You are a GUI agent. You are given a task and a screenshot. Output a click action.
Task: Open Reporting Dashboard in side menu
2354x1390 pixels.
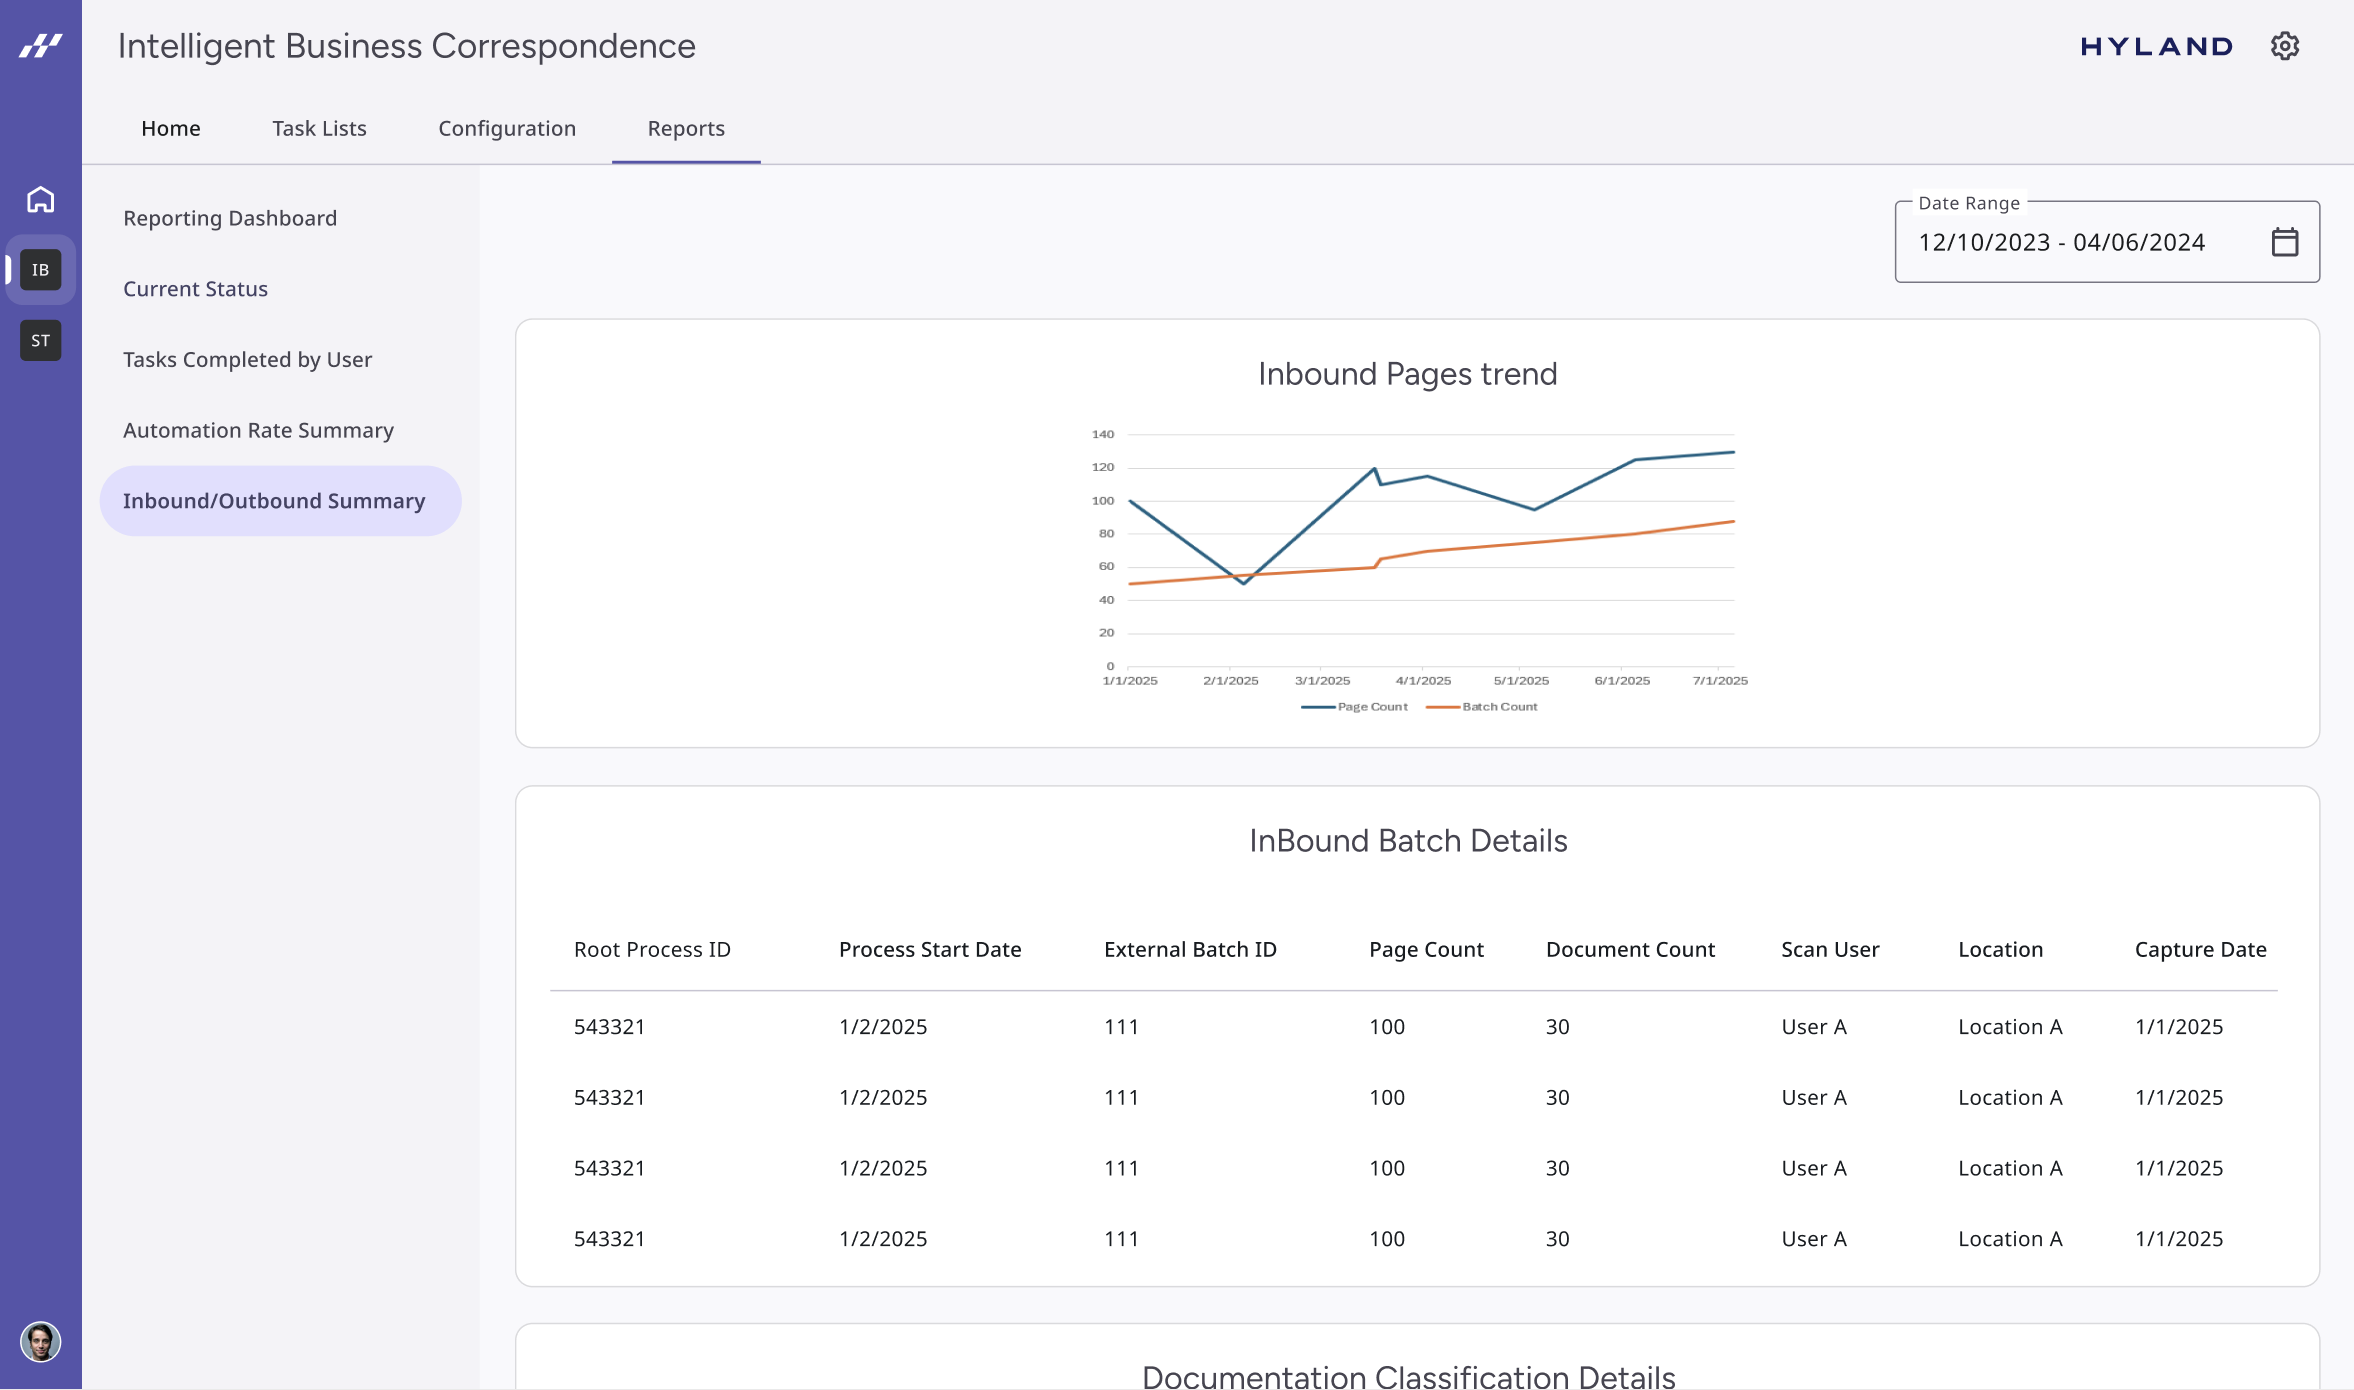coord(230,218)
